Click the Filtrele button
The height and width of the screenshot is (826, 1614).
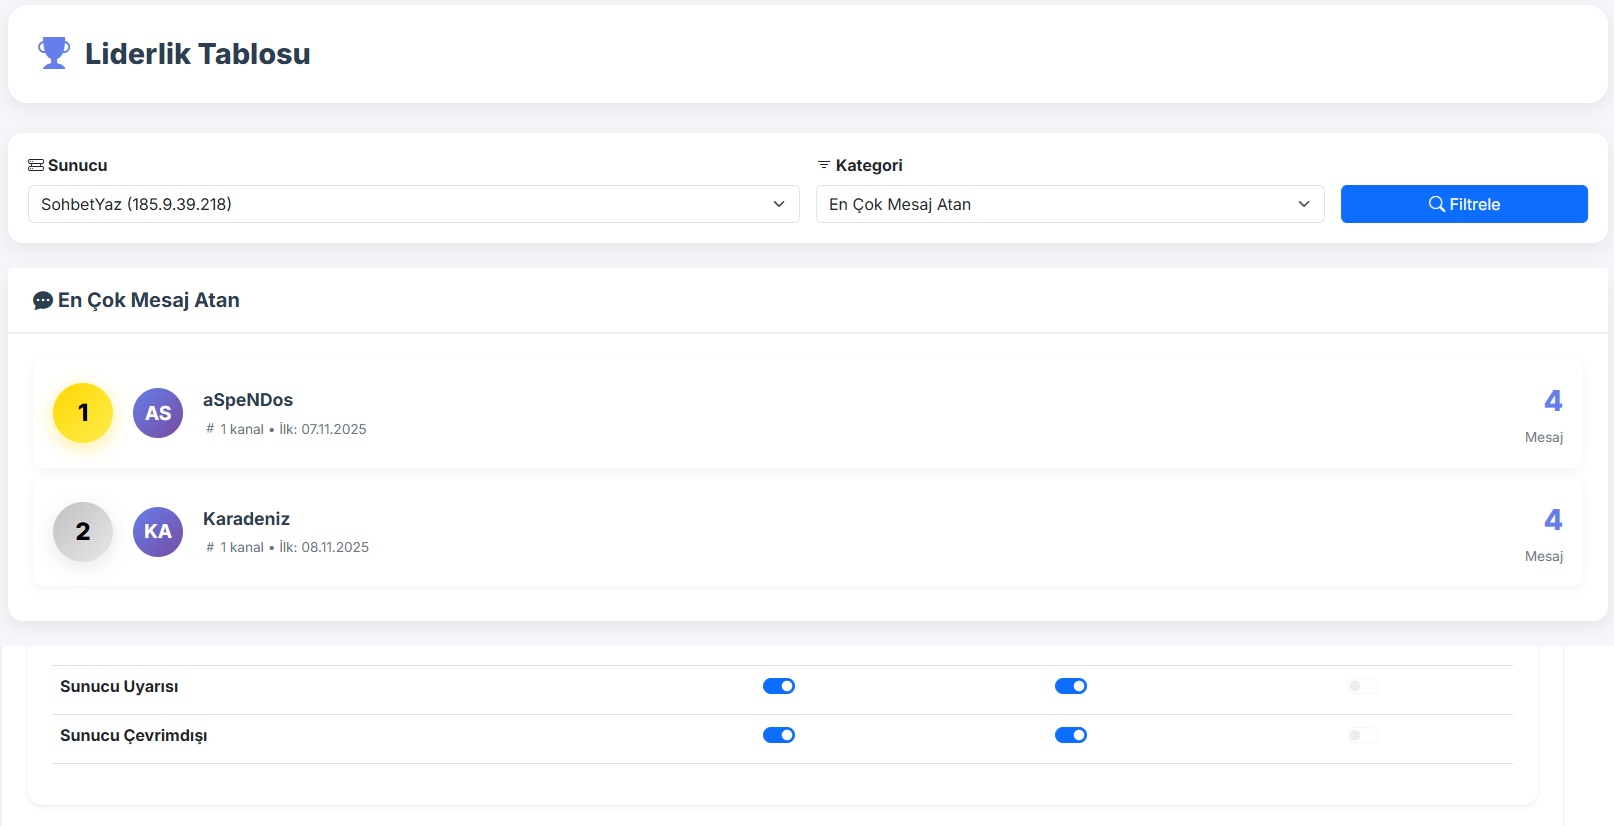click(1463, 204)
